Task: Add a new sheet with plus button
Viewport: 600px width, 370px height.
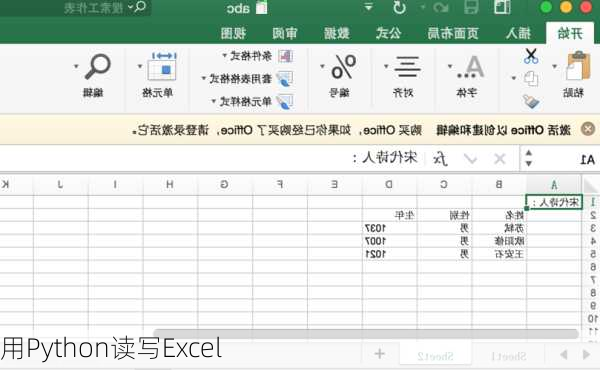Action: (380, 354)
